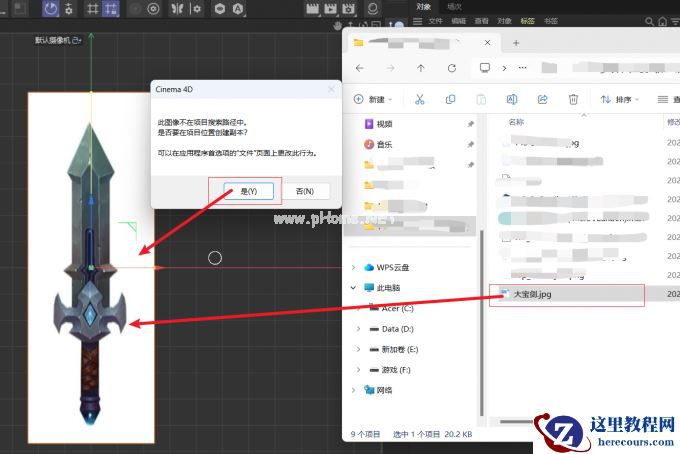This screenshot has width=680, height=454.
Task: Go up one folder level in Explorer
Action: coord(421,68)
